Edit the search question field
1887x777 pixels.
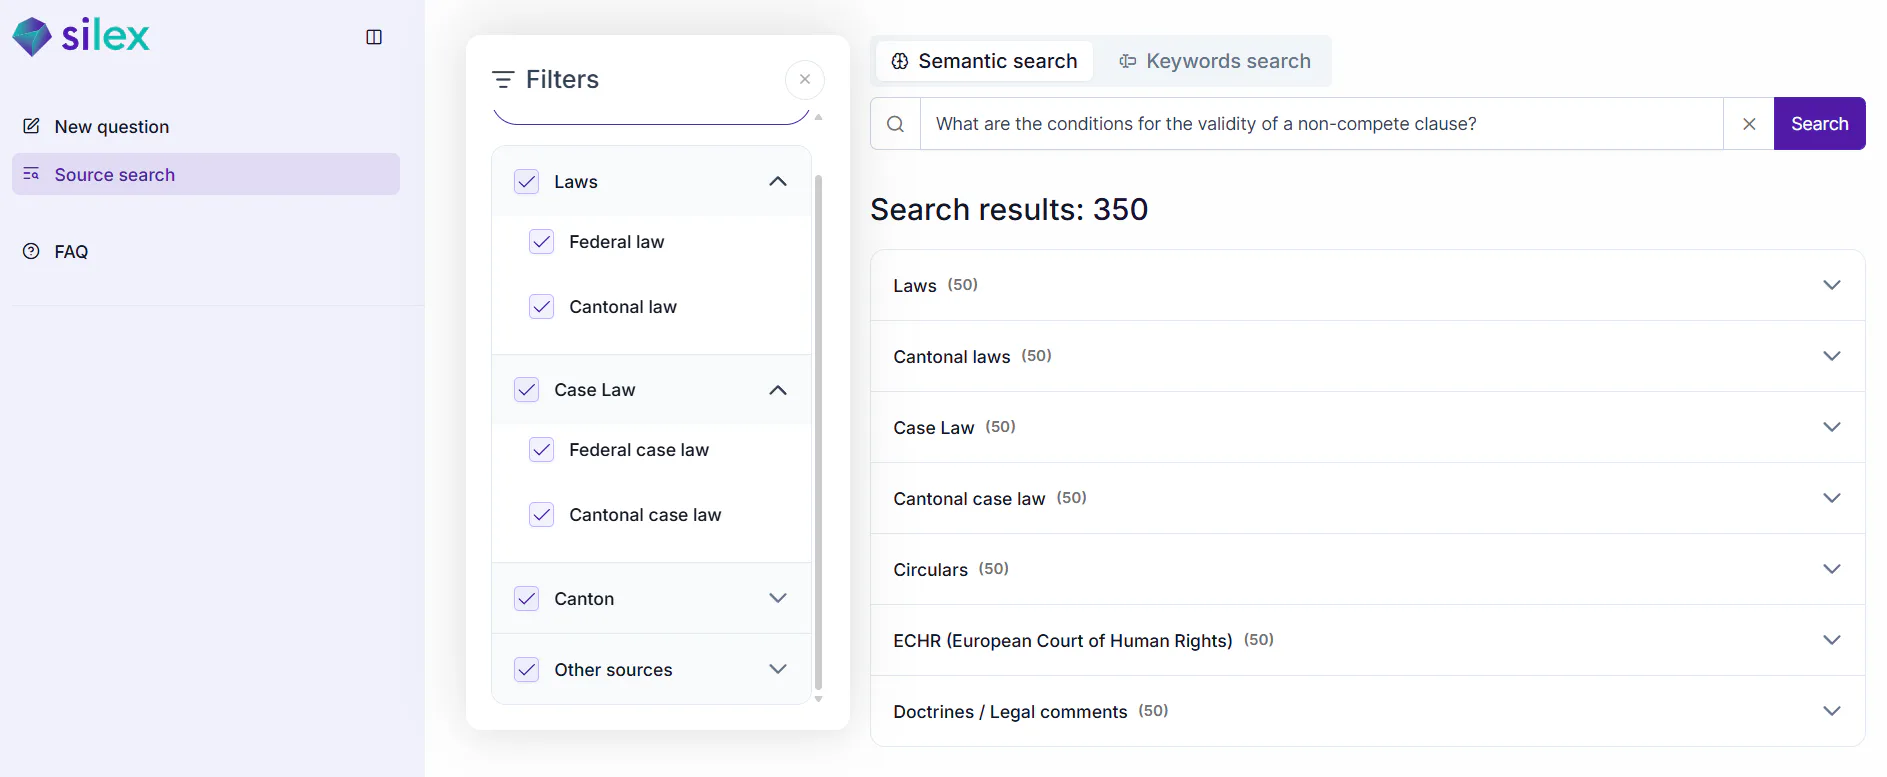[x=1322, y=124]
